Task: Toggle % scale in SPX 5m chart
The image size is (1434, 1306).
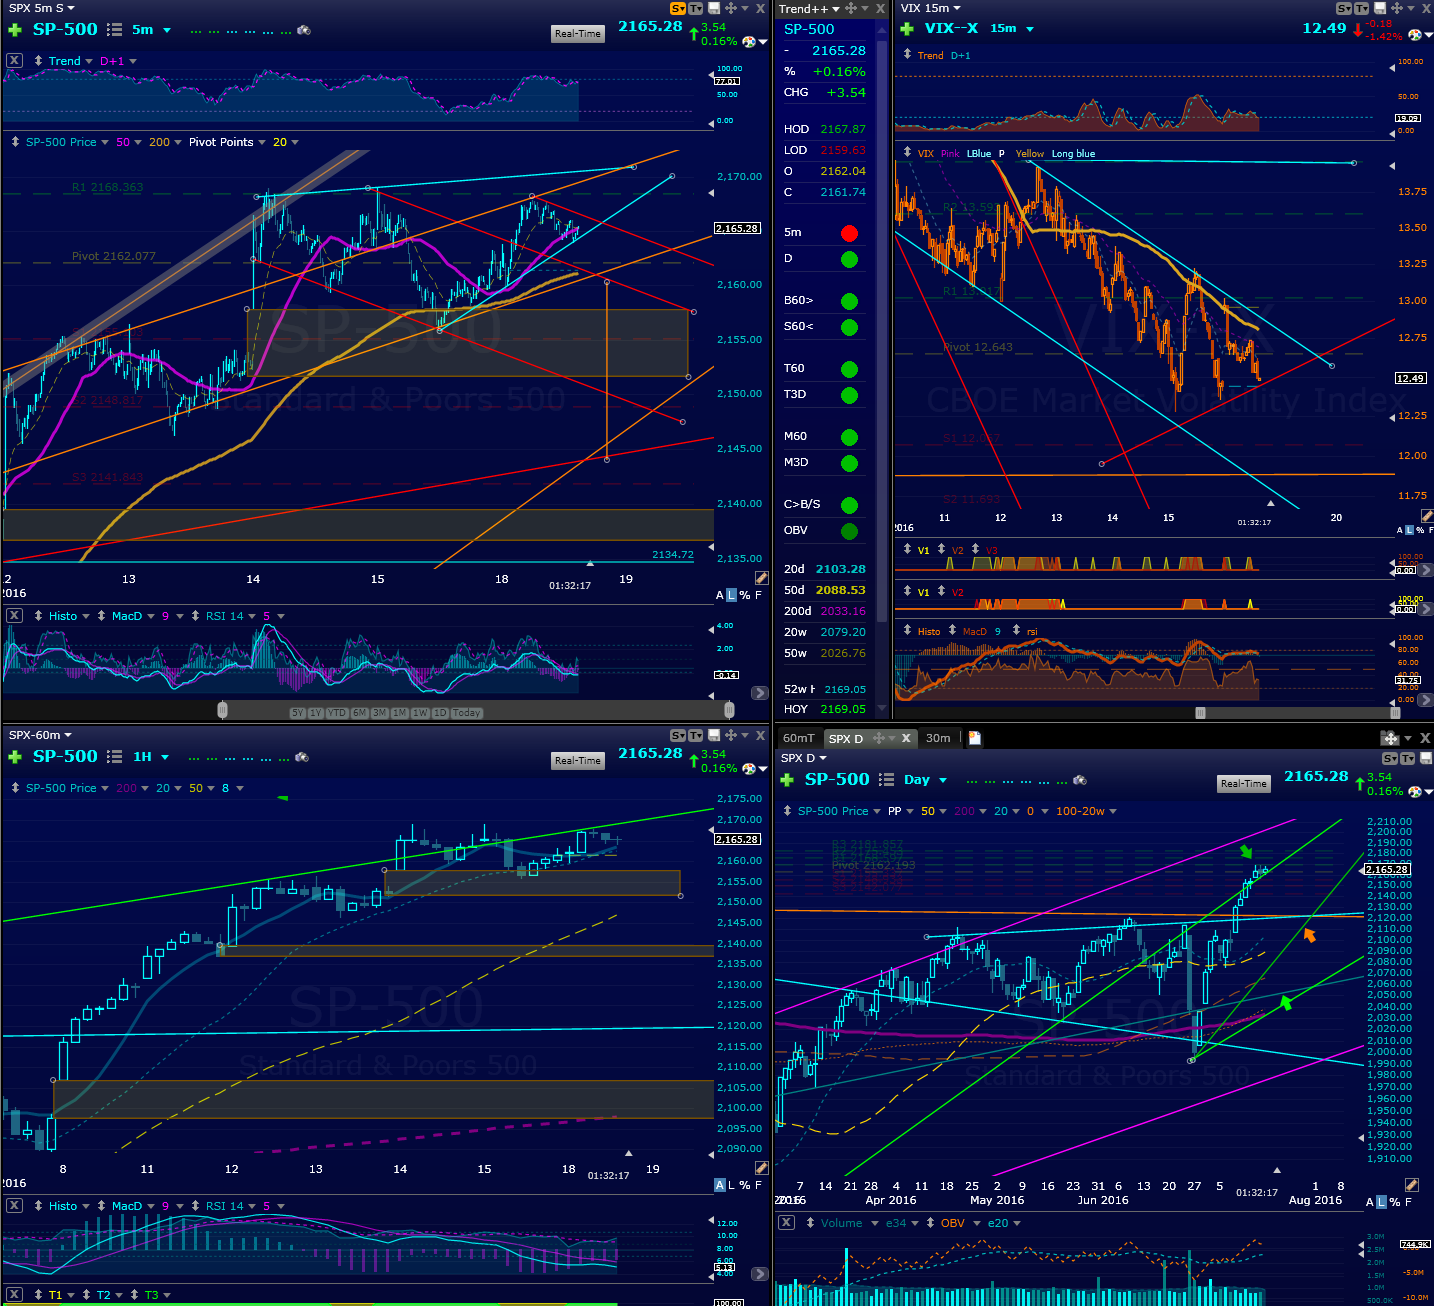Action: (x=745, y=595)
